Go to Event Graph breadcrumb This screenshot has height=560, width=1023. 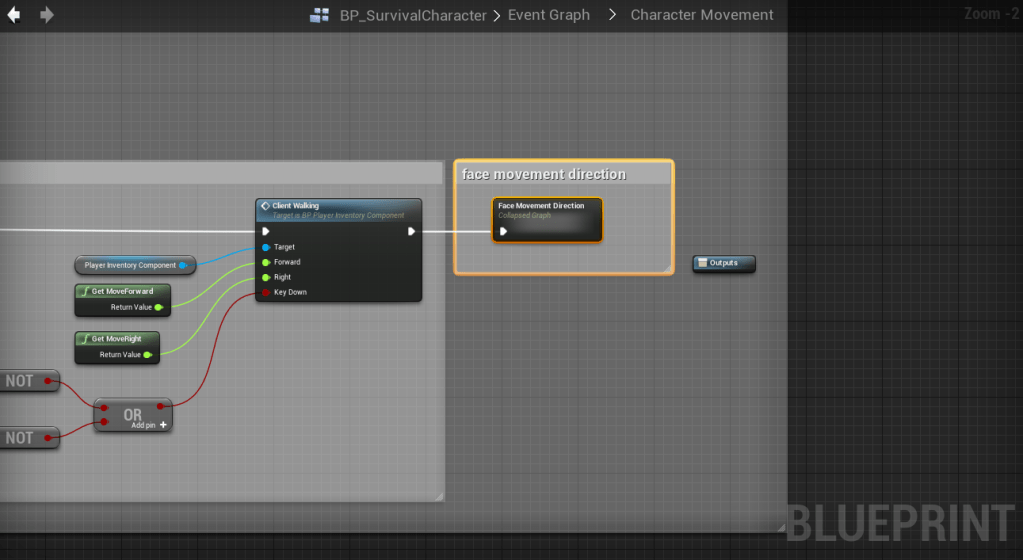(x=549, y=14)
